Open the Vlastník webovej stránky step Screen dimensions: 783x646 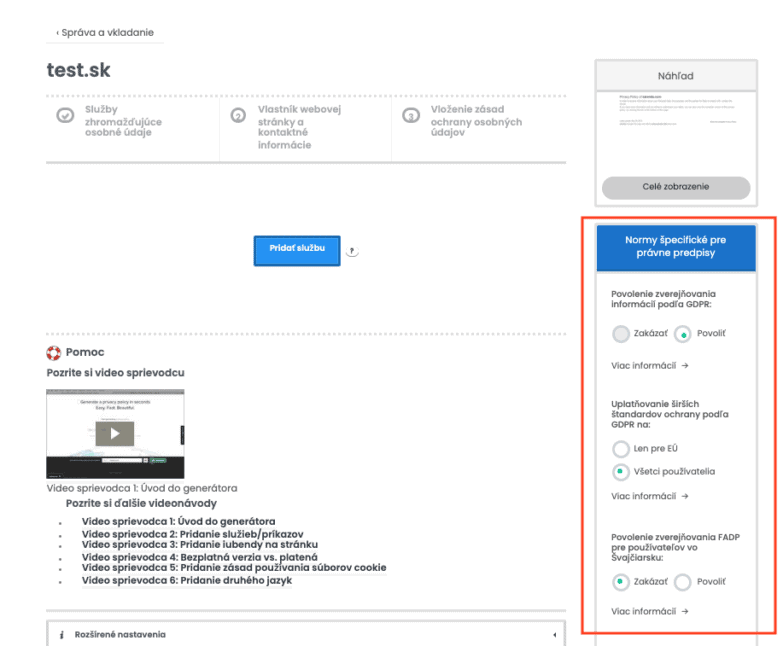coord(284,126)
